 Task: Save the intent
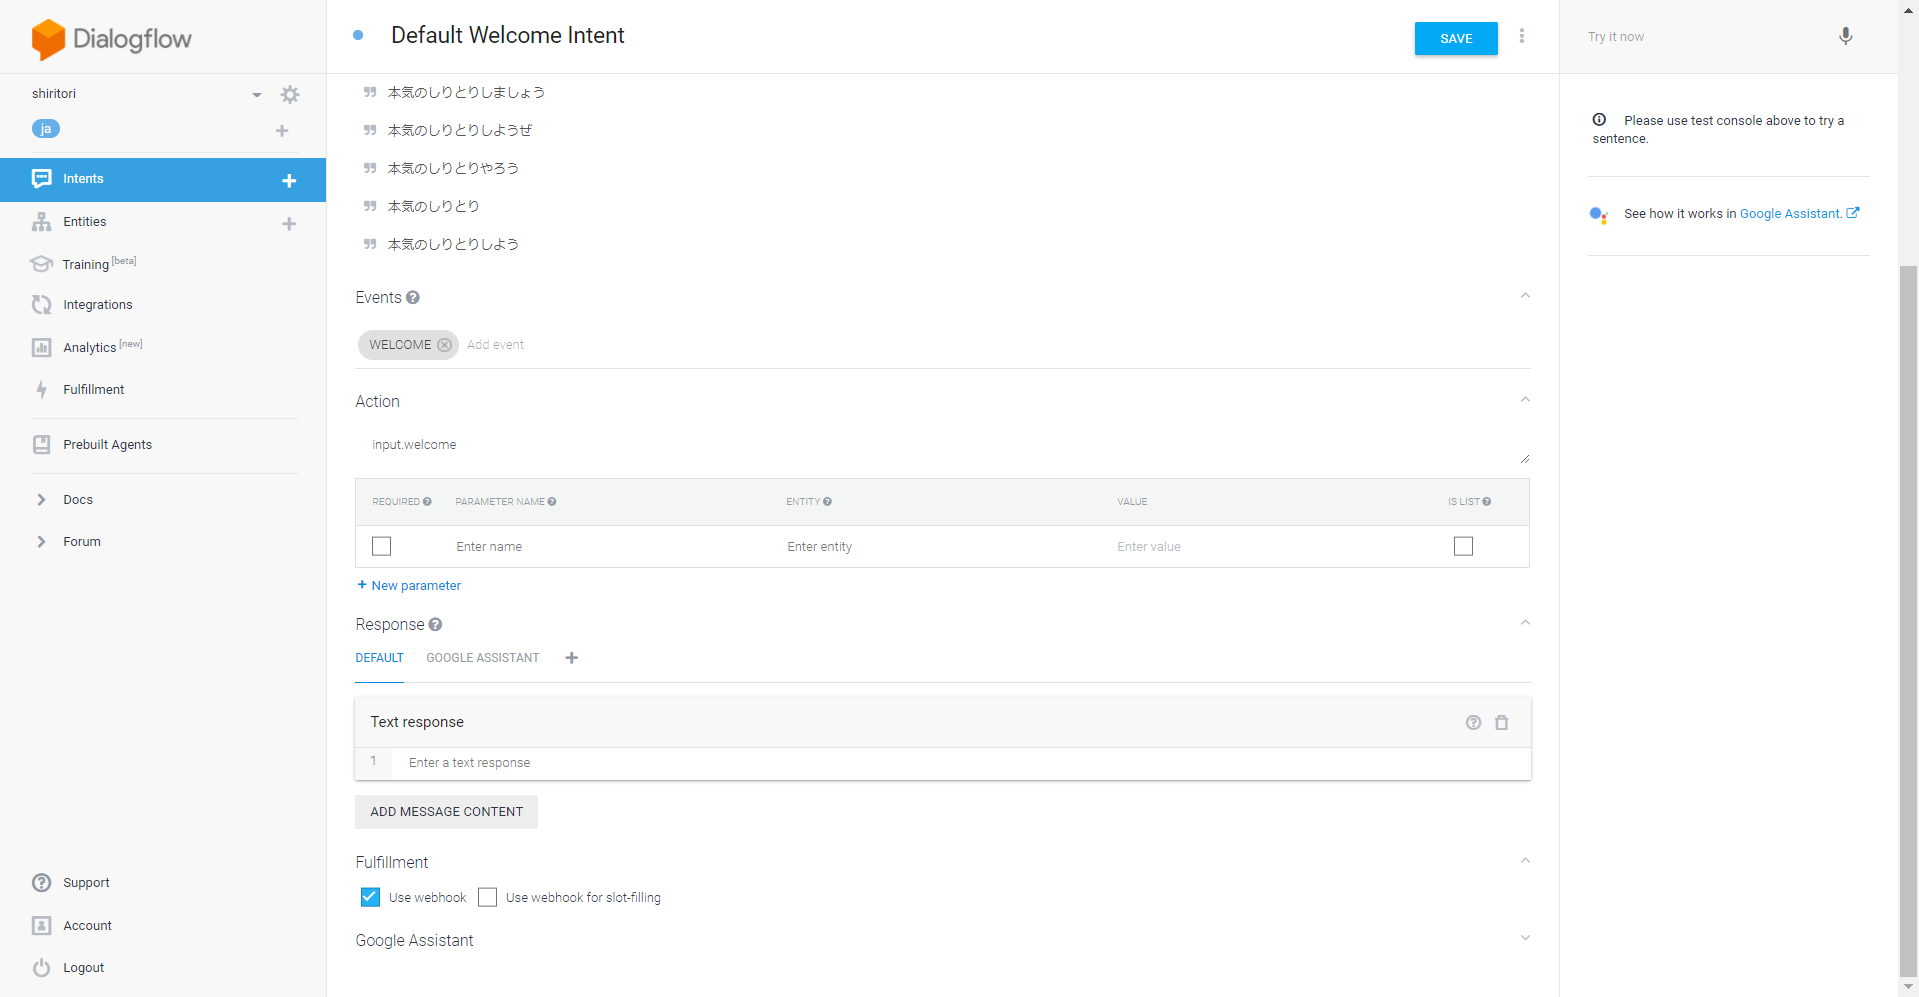point(1455,39)
